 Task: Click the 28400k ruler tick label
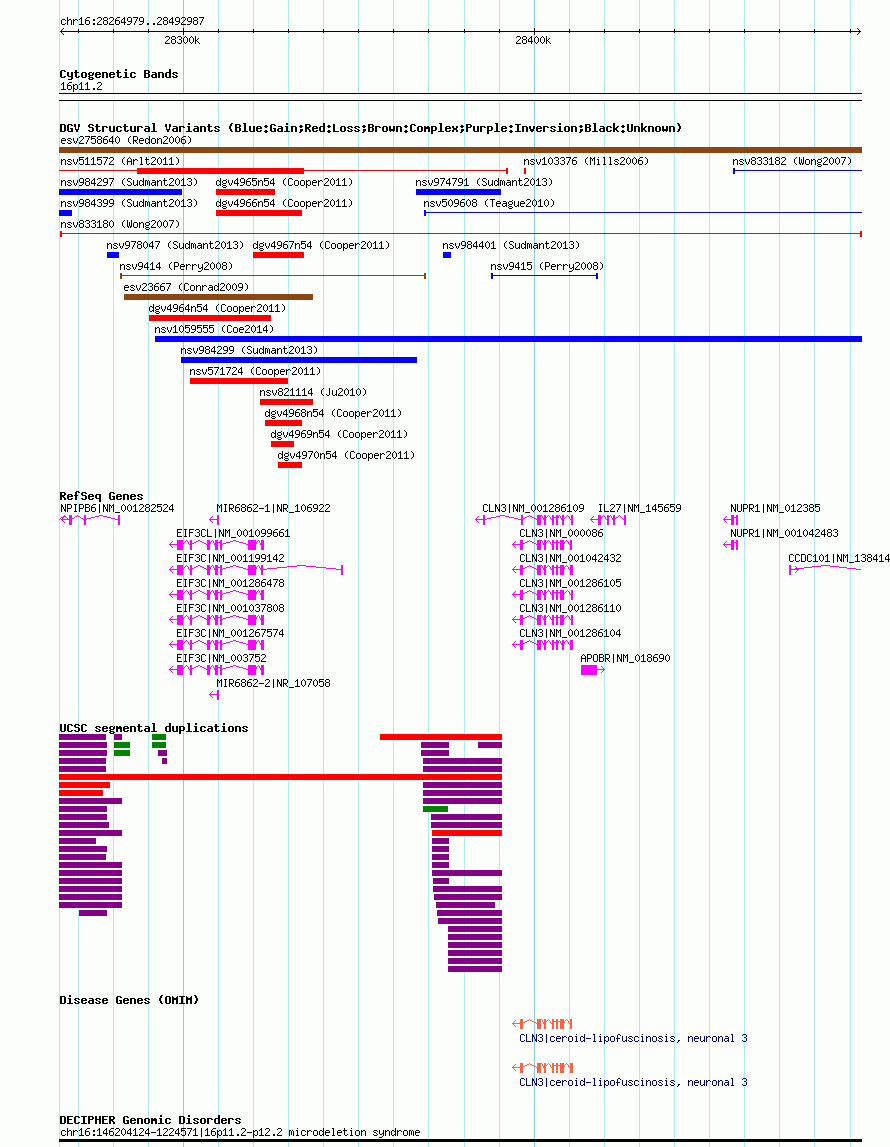[x=533, y=40]
